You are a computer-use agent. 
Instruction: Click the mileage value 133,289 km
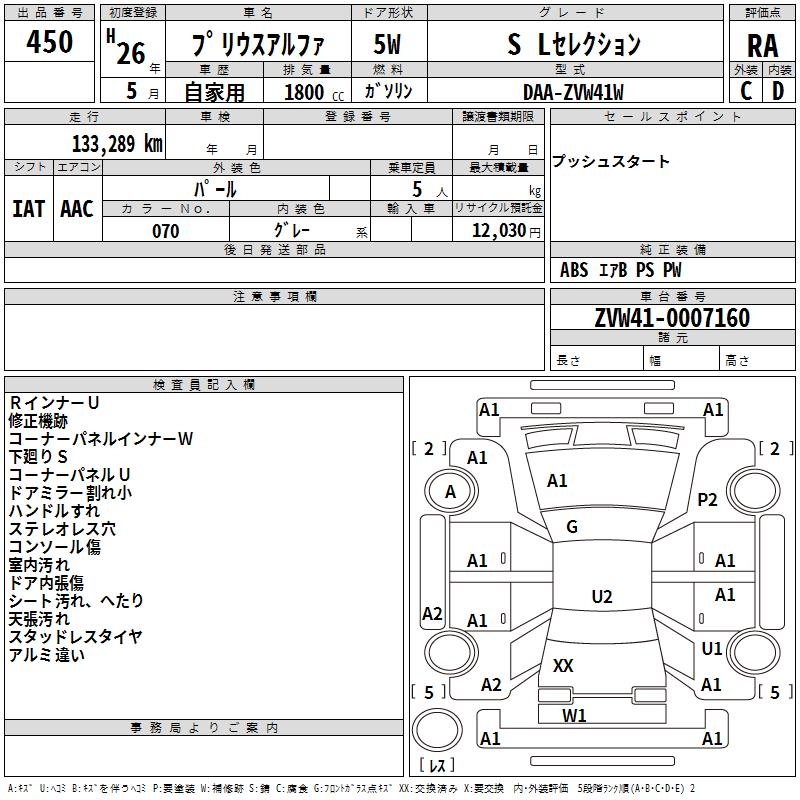117,144
